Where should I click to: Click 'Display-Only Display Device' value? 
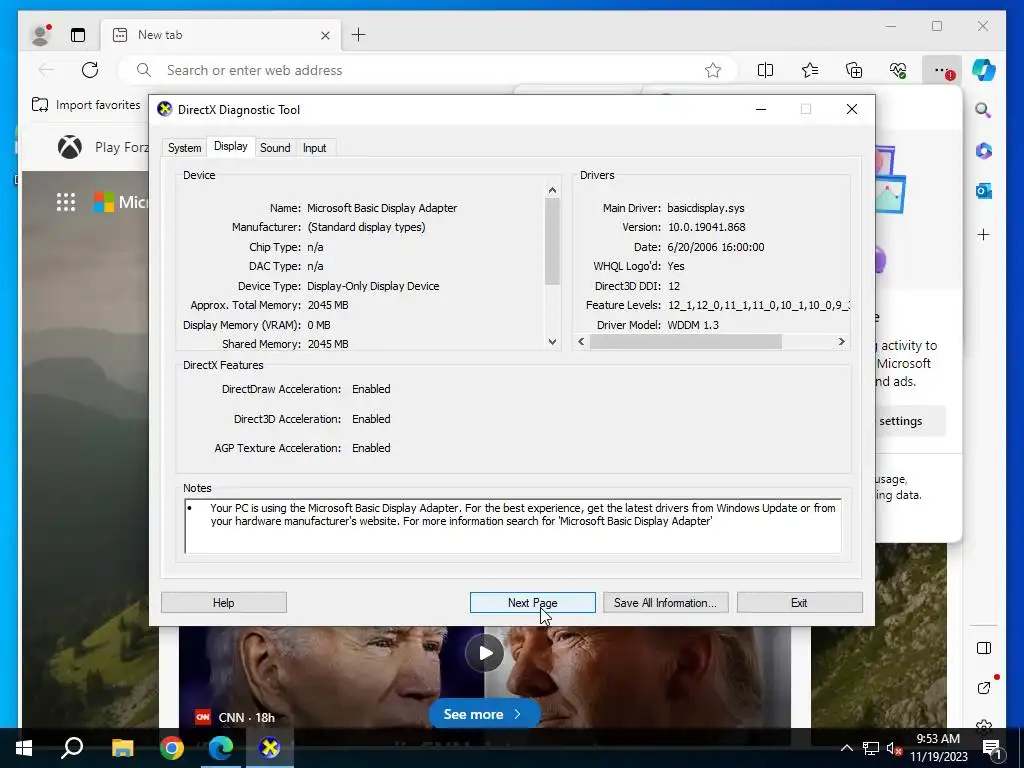point(373,285)
